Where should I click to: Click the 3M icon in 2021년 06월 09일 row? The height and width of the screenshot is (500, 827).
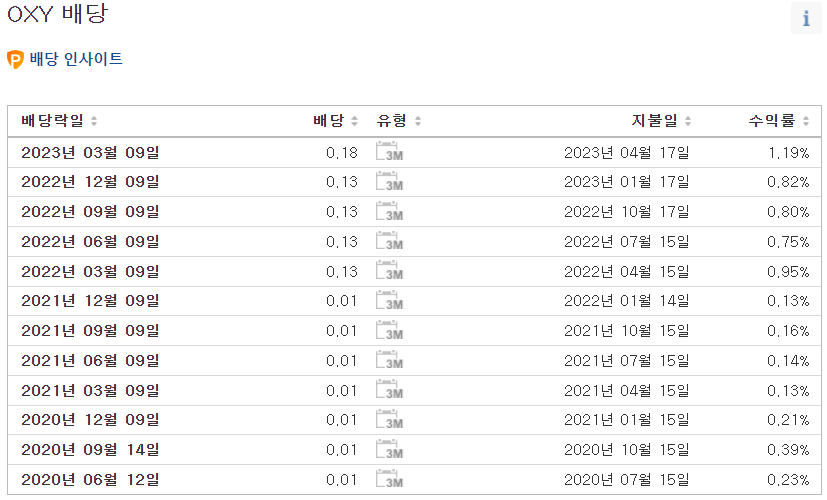pos(389,360)
